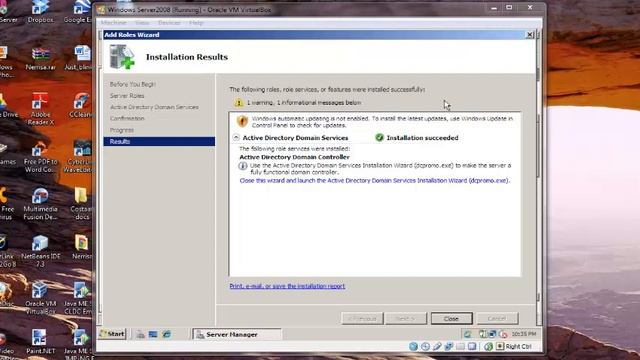
Task: Open the Costs docs folder icon
Action: pos(81,204)
